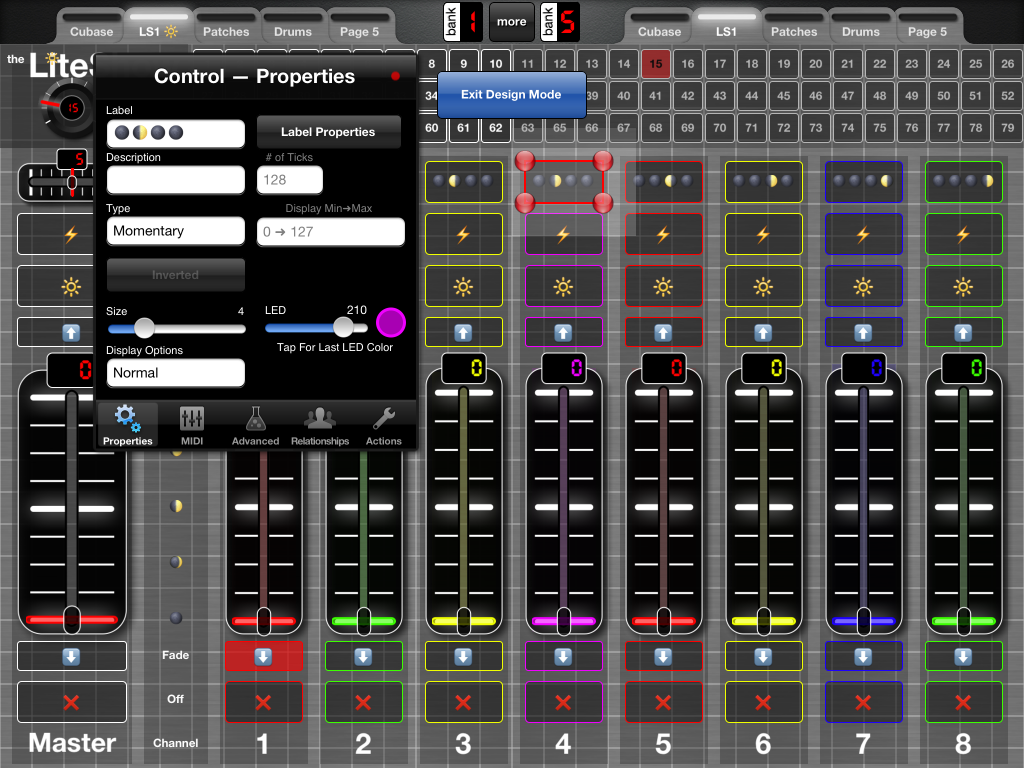Viewport: 1024px width, 768px height.
Task: Open left bank 1 selector
Action: point(462,22)
